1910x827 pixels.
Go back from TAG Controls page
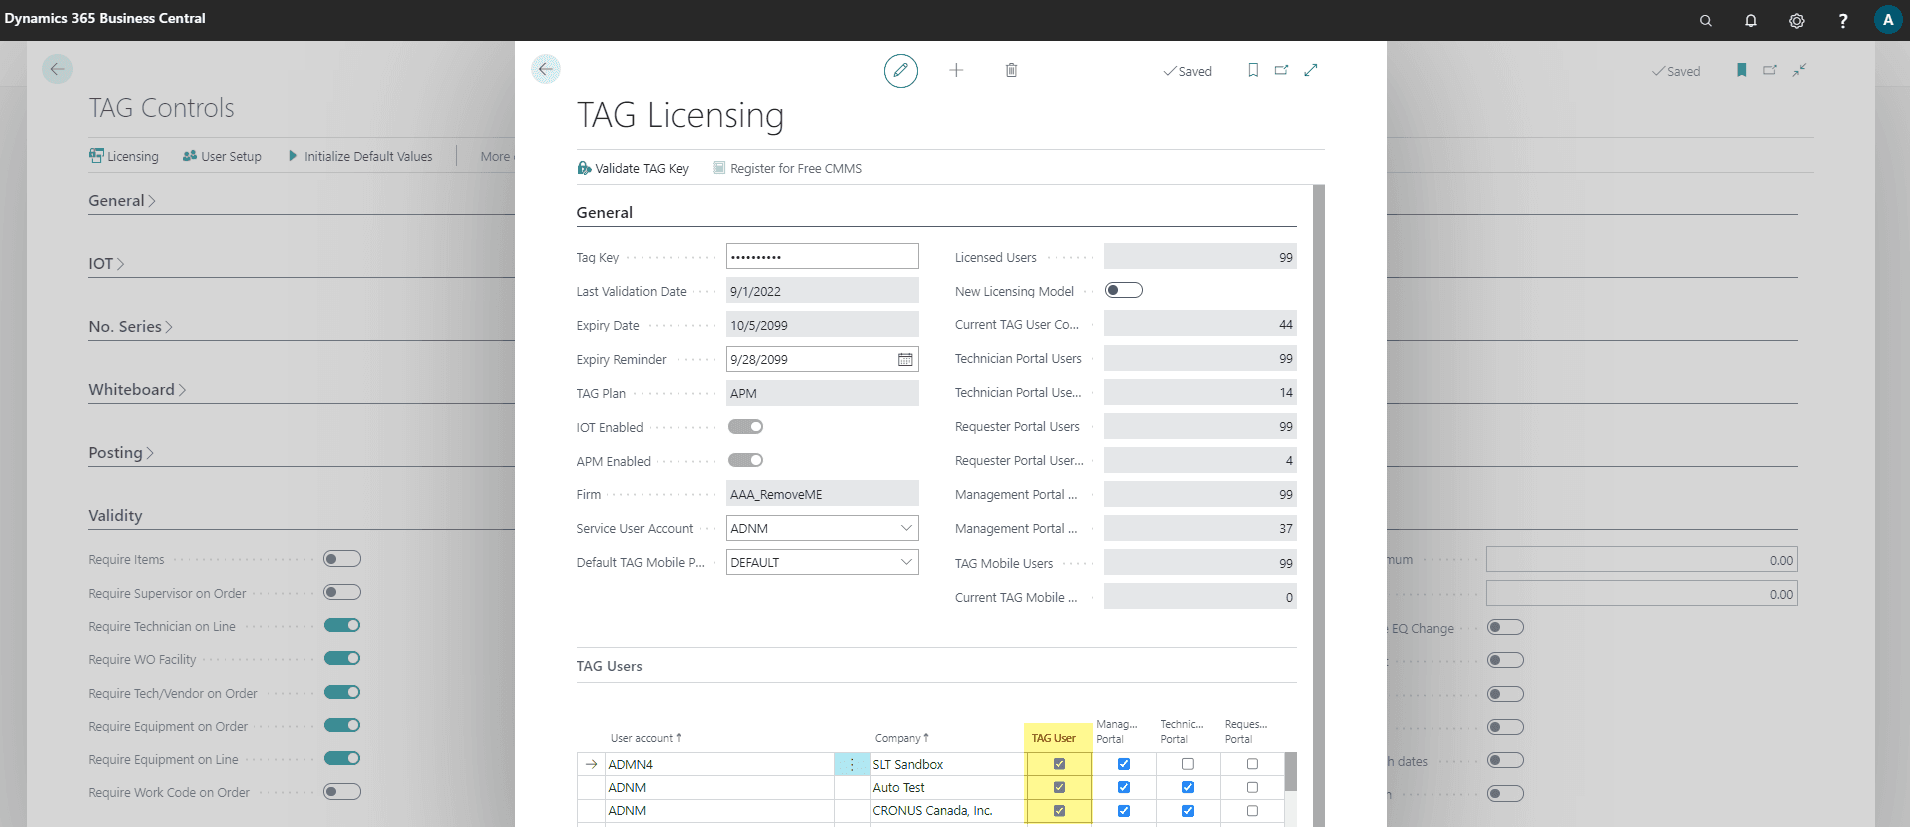(x=57, y=69)
